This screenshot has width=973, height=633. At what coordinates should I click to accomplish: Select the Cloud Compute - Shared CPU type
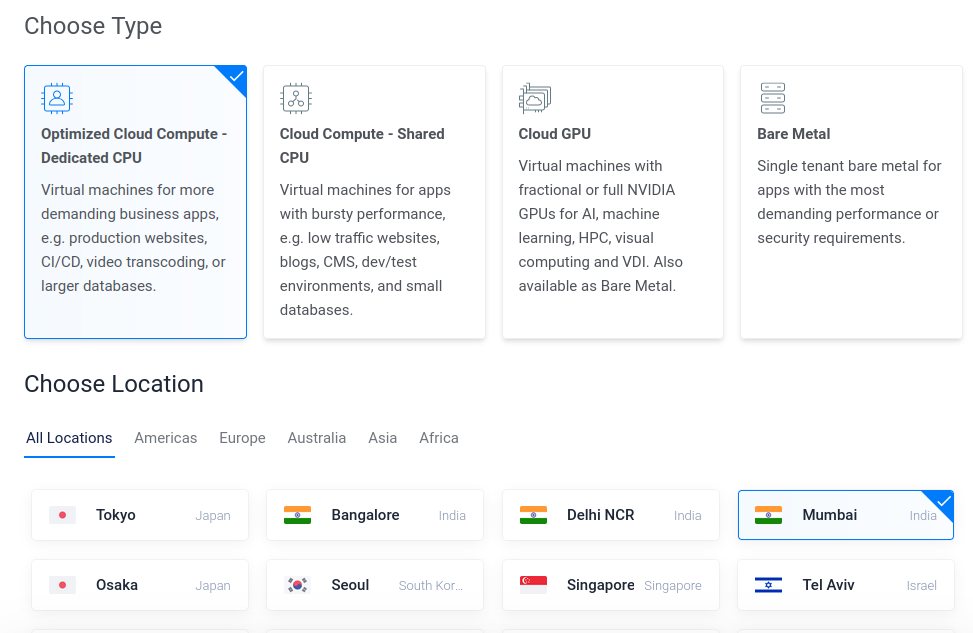click(x=374, y=202)
